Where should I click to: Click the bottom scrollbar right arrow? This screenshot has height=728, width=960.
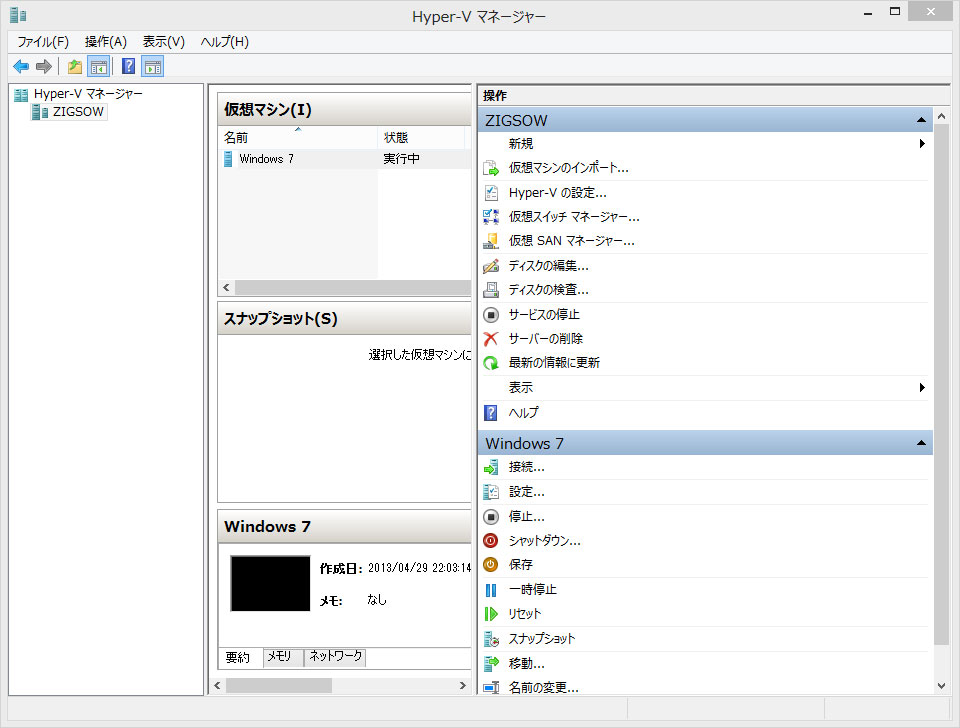pos(463,686)
